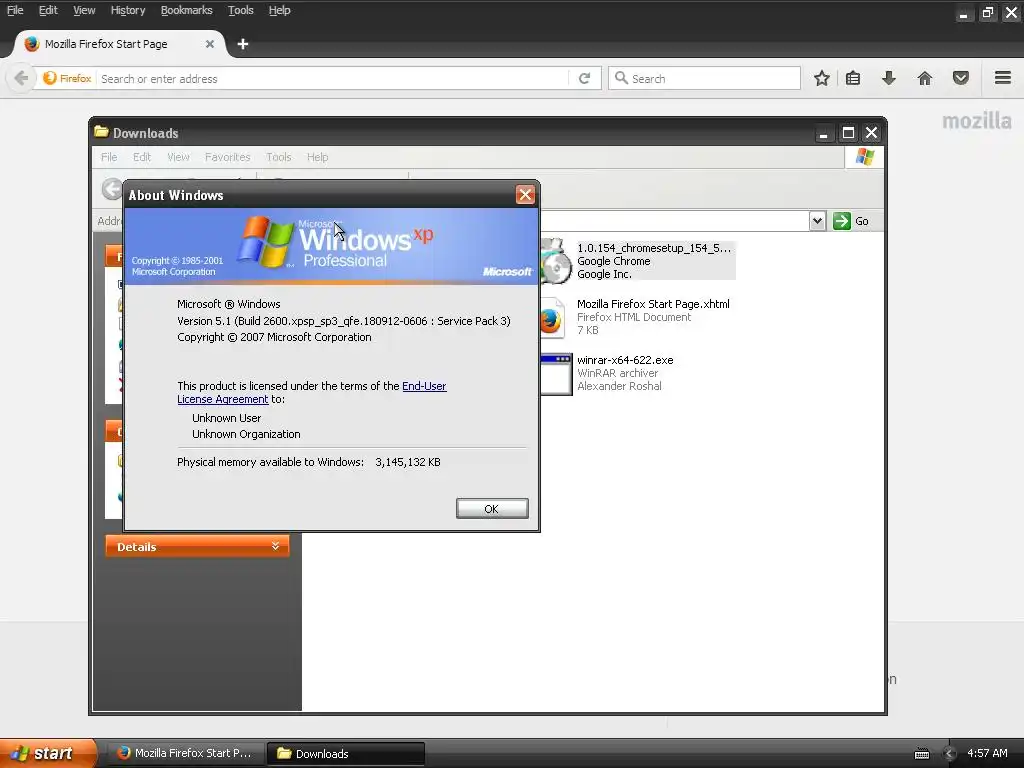Click the Firefox Search box
This screenshot has width=1024, height=768.
tap(704, 78)
